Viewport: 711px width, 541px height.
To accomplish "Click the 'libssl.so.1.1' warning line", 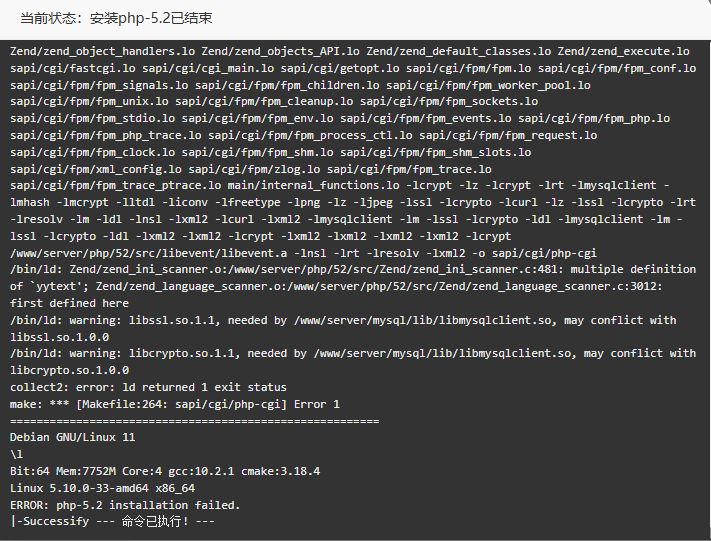I will coord(343,321).
